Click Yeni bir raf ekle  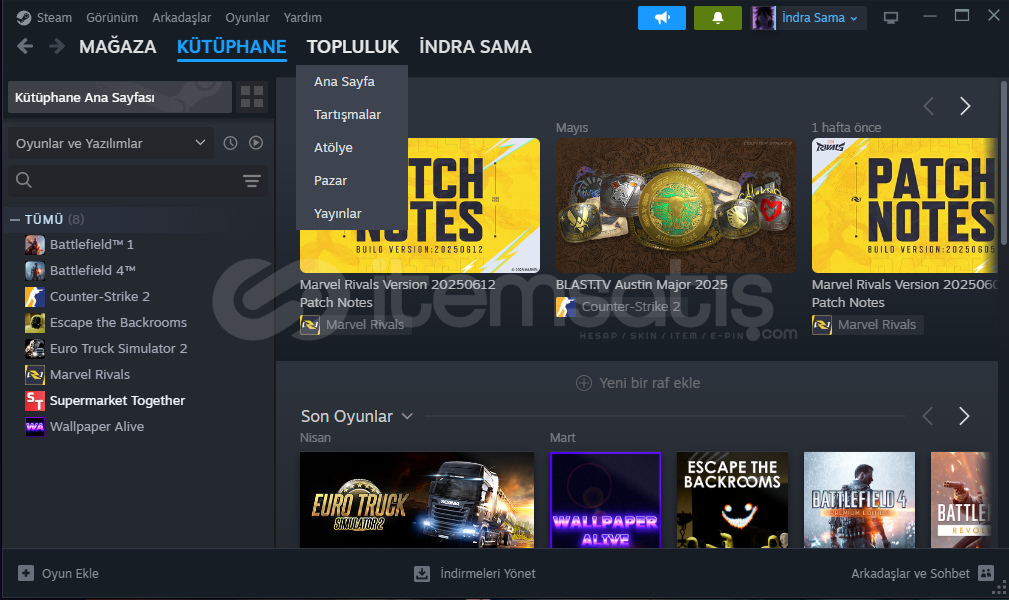[650, 383]
